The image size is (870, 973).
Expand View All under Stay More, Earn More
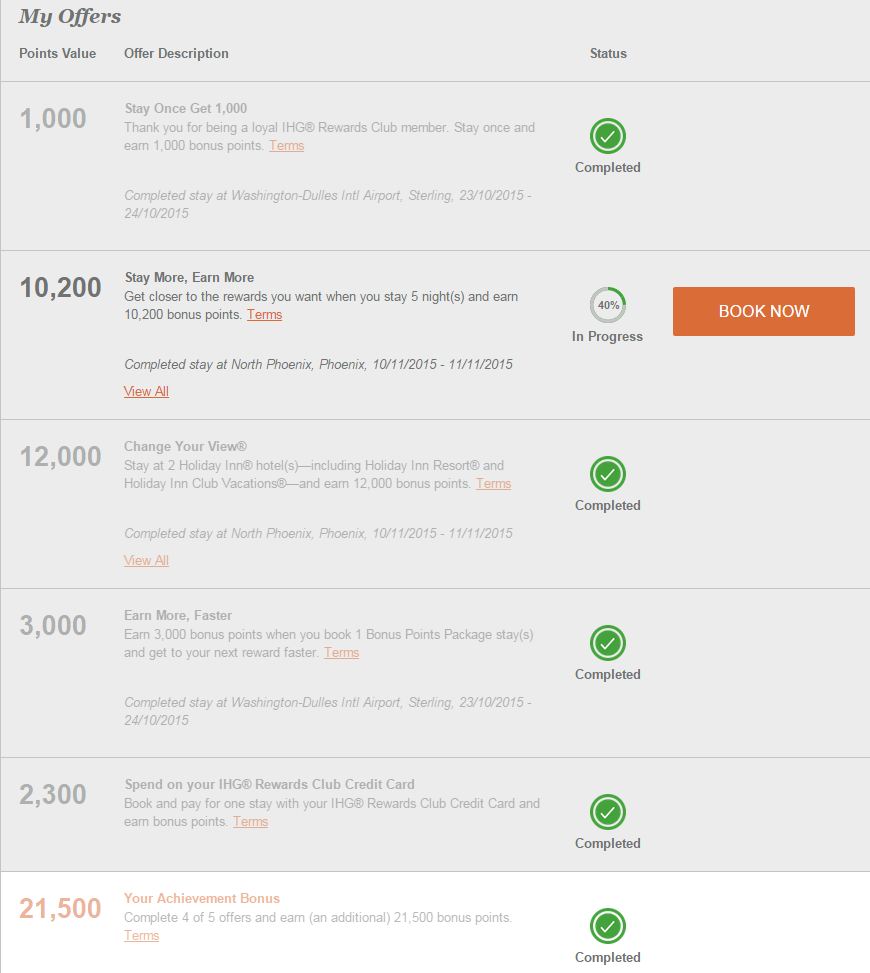tap(146, 392)
